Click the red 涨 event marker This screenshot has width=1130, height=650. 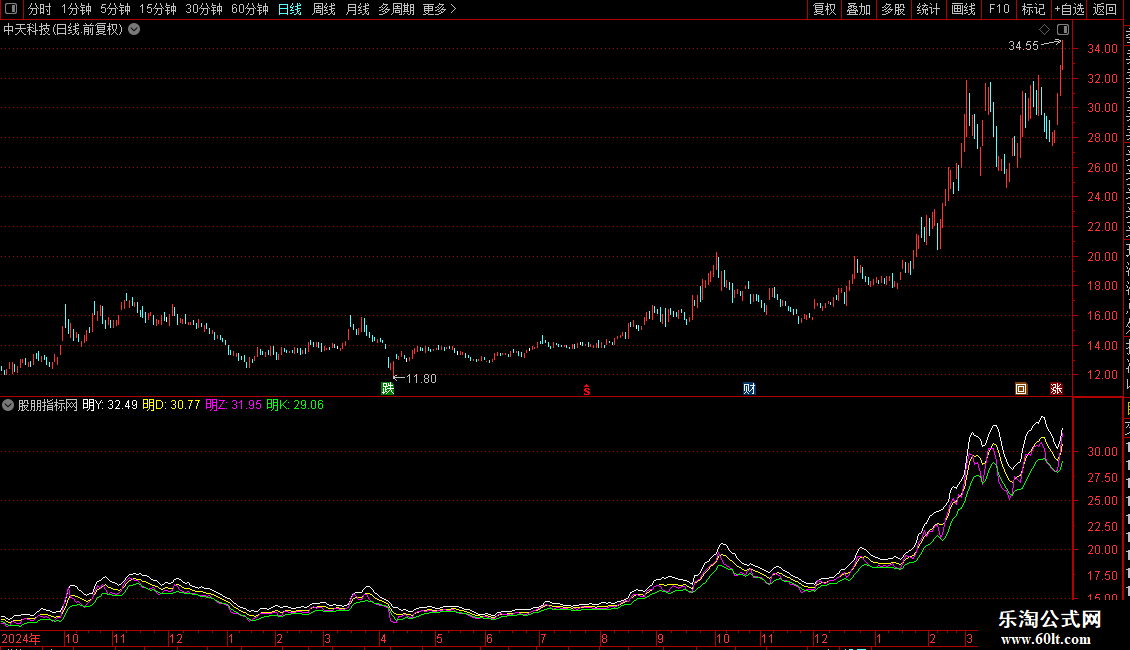point(1056,388)
